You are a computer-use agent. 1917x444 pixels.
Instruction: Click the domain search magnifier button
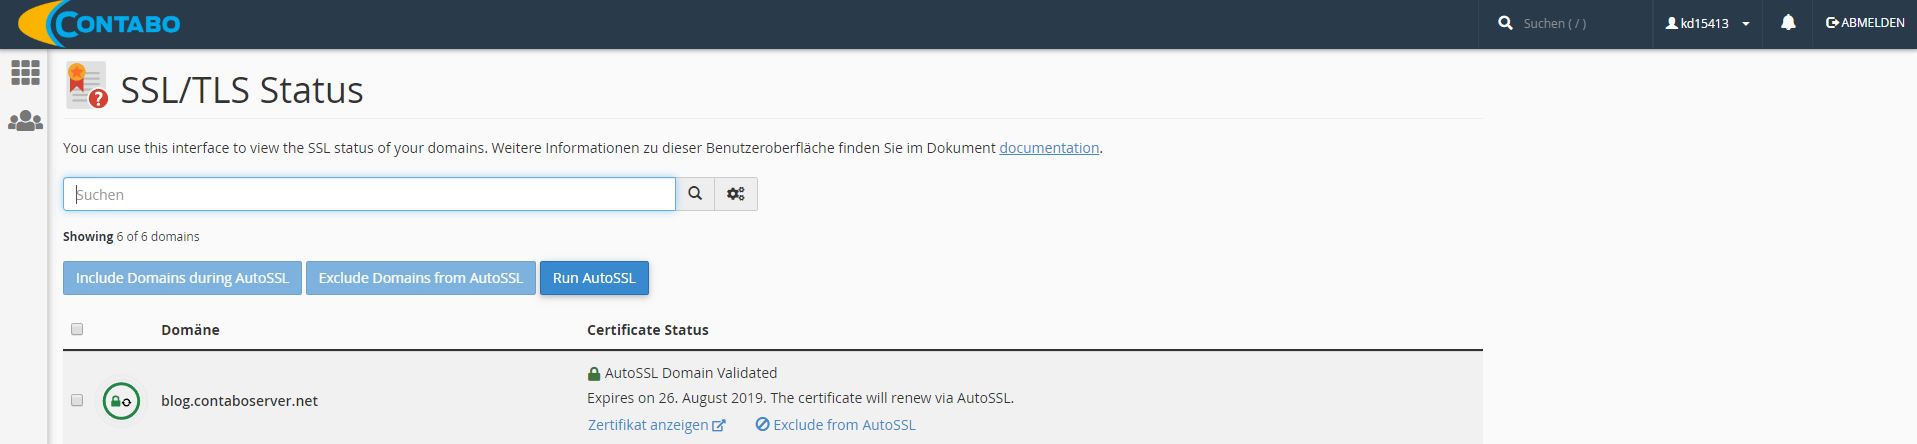click(695, 194)
